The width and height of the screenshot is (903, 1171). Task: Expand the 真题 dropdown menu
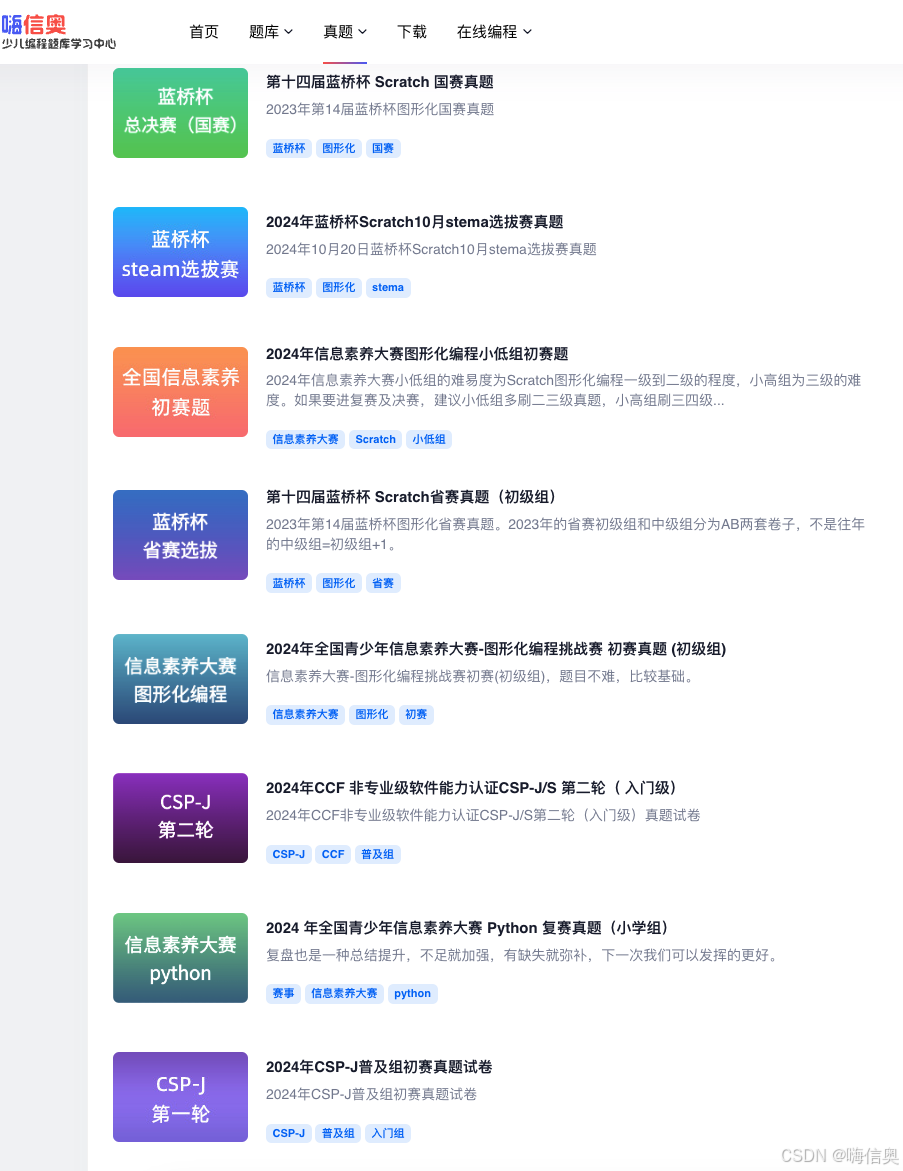pyautogui.click(x=344, y=31)
